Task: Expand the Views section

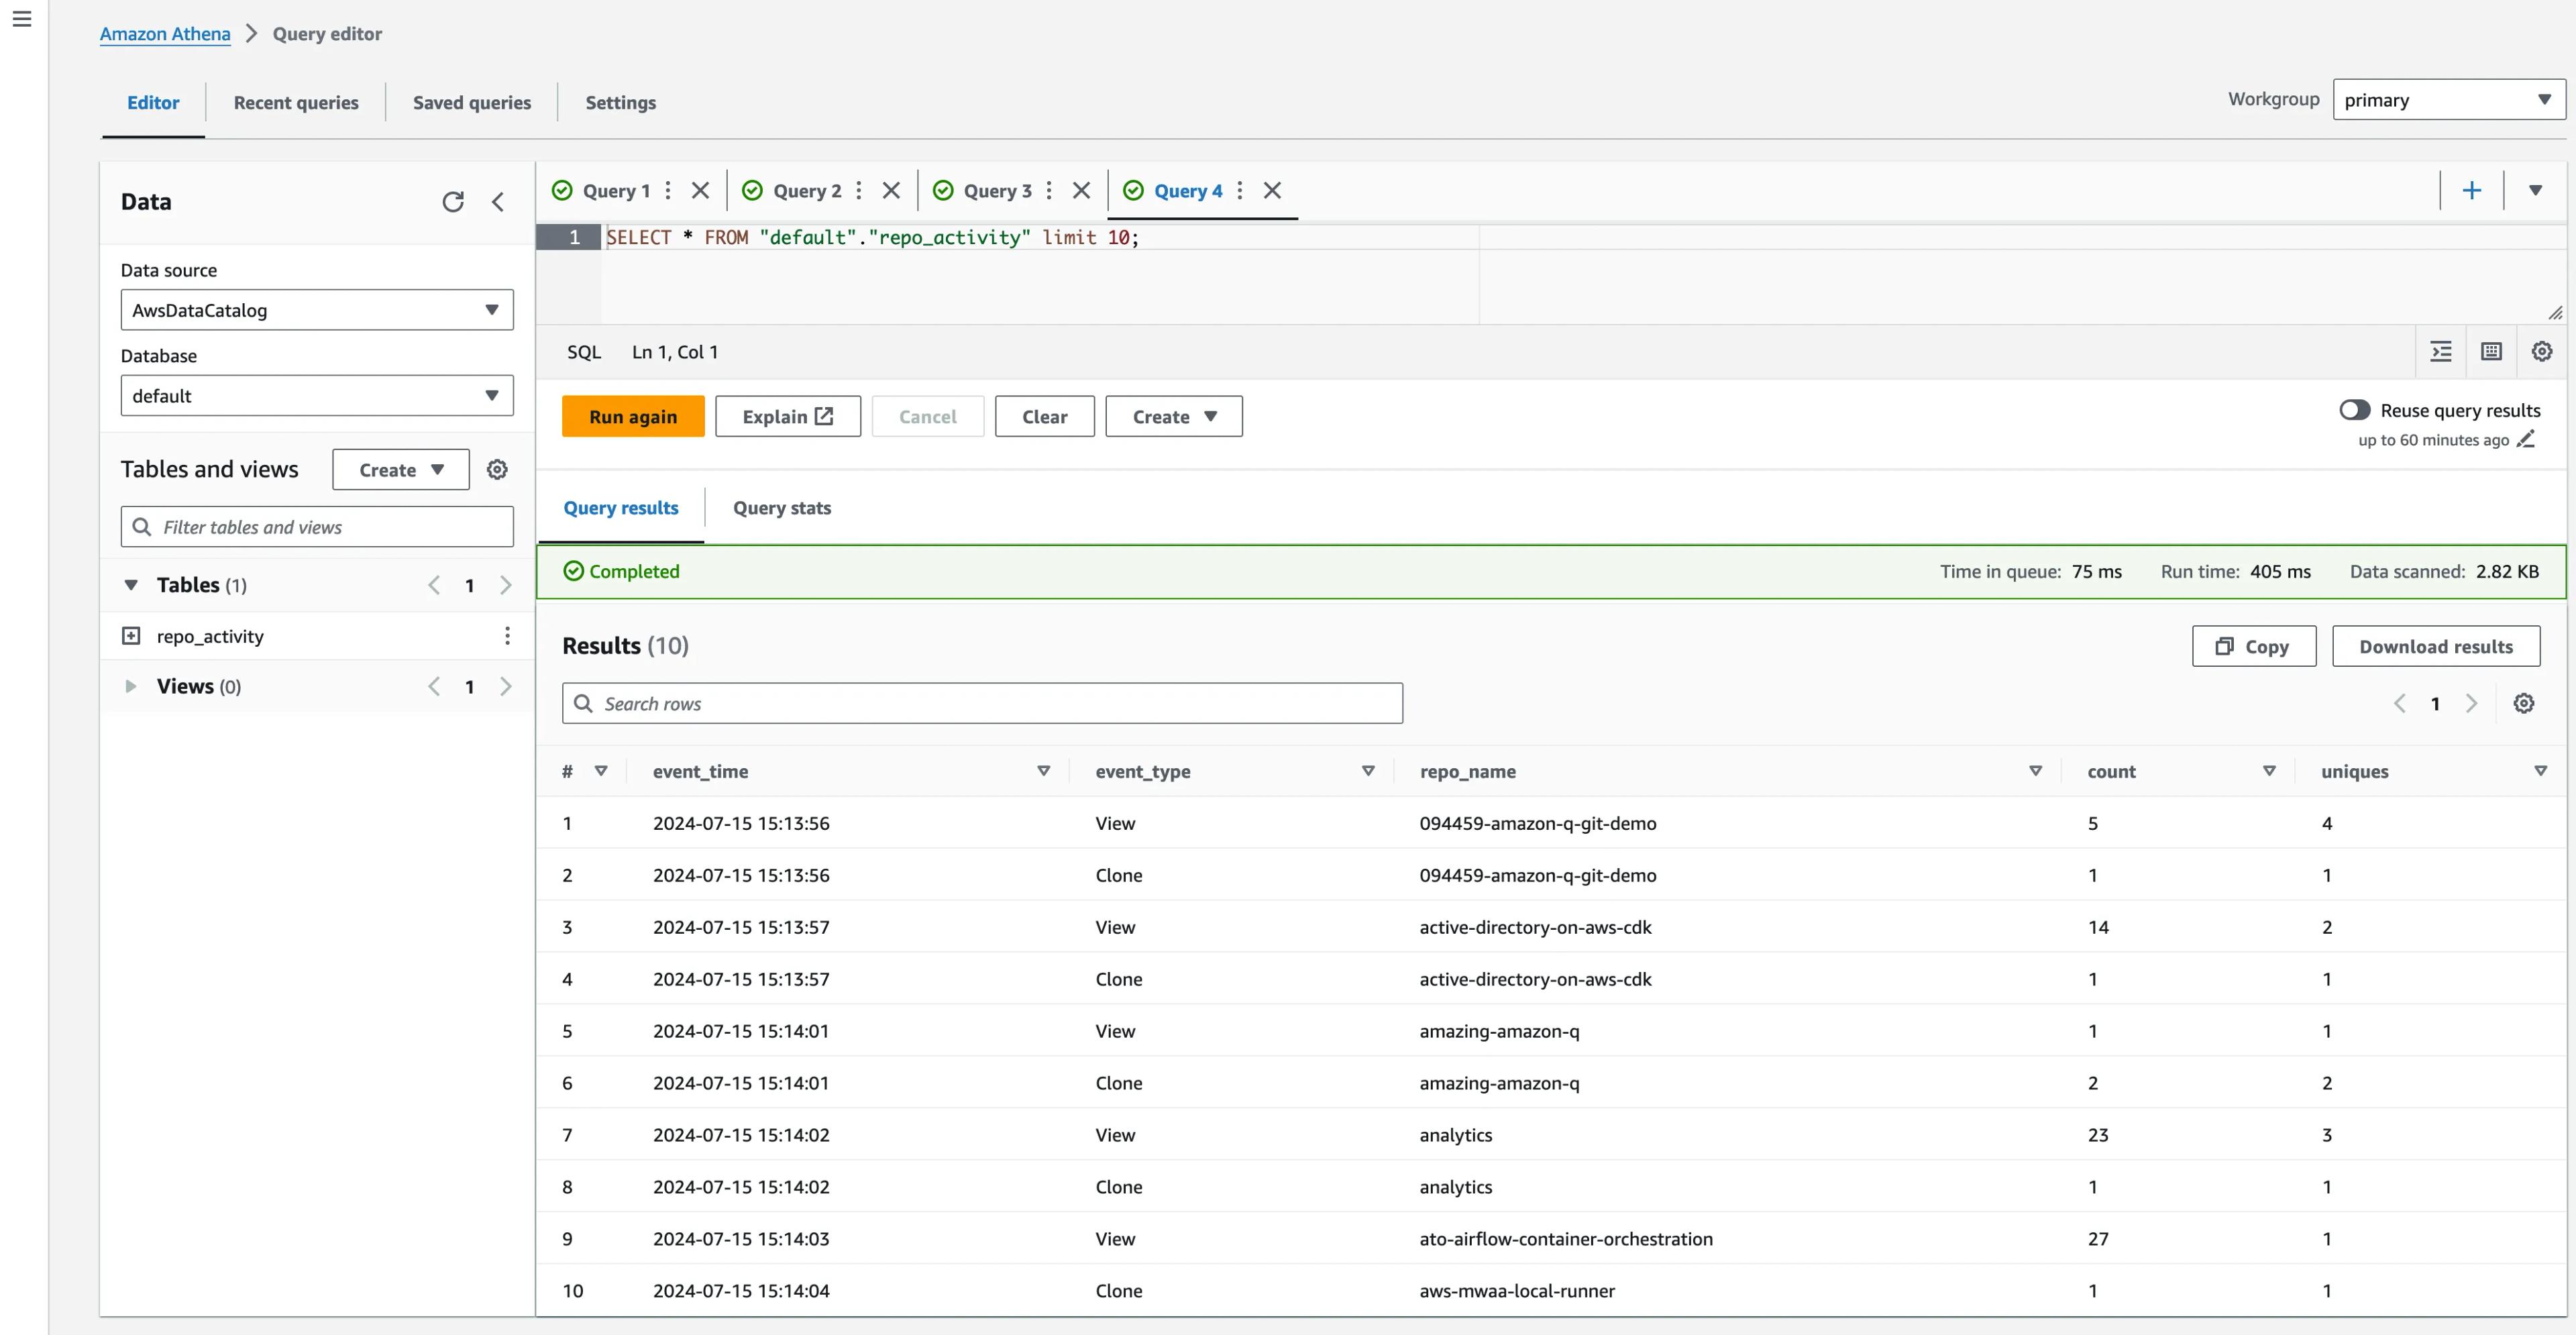Action: (x=131, y=686)
